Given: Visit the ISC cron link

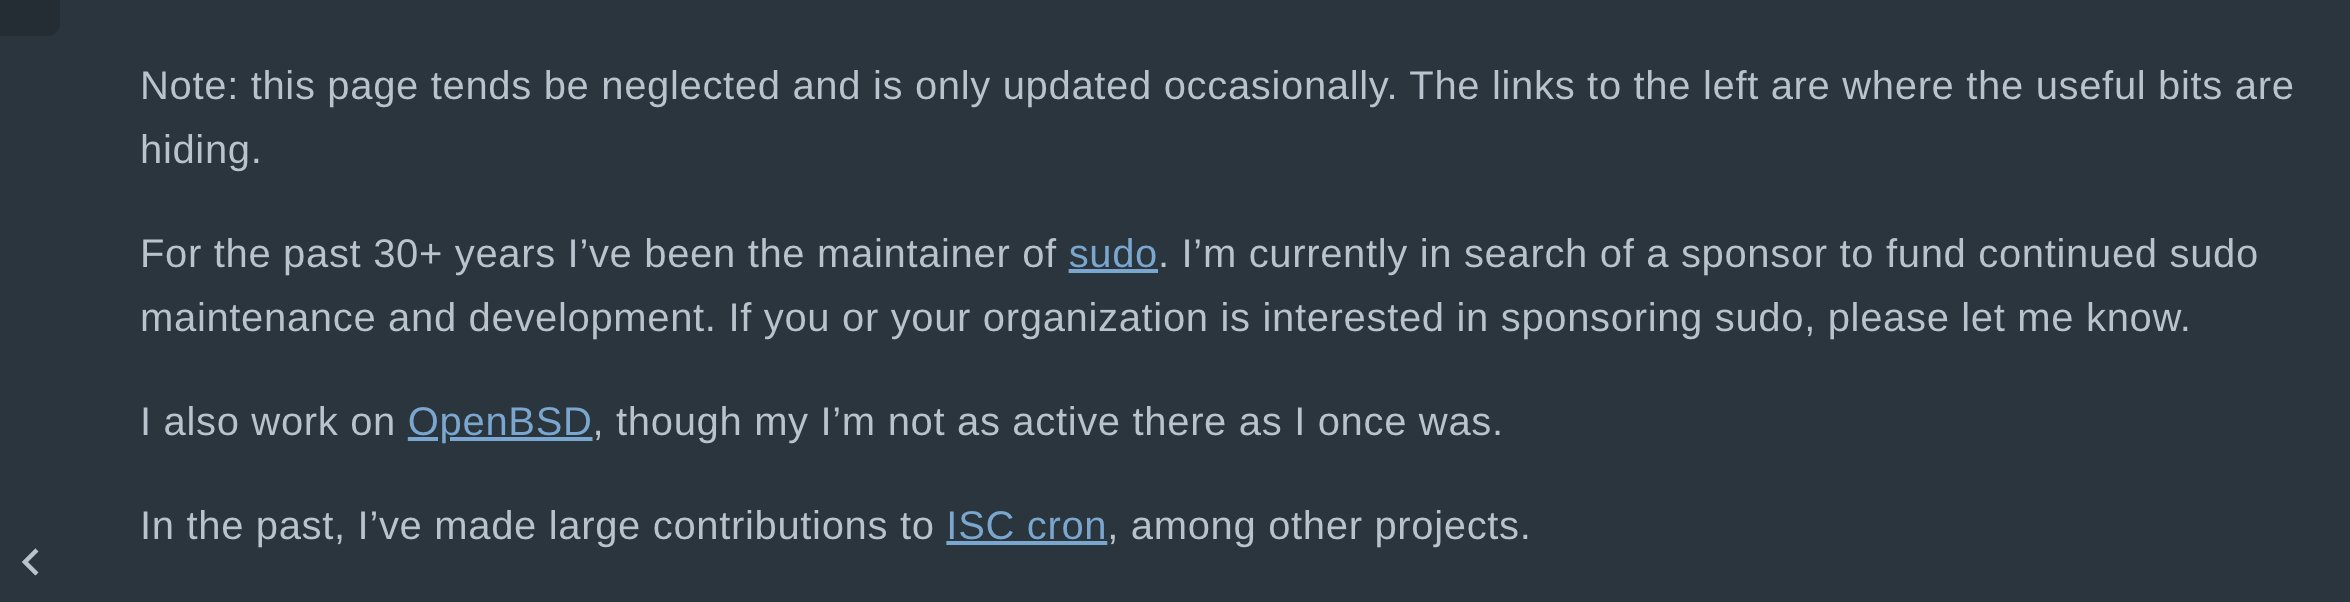Looking at the screenshot, I should click(1026, 526).
